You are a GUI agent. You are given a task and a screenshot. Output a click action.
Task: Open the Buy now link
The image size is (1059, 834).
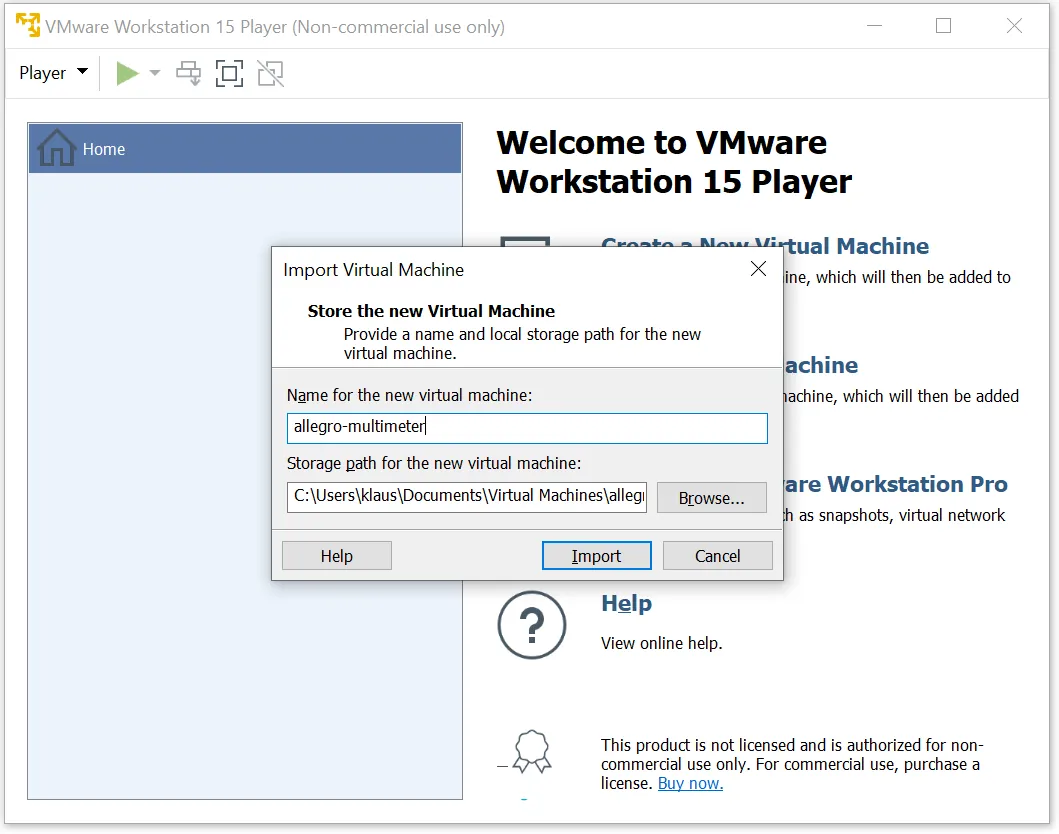pos(690,784)
